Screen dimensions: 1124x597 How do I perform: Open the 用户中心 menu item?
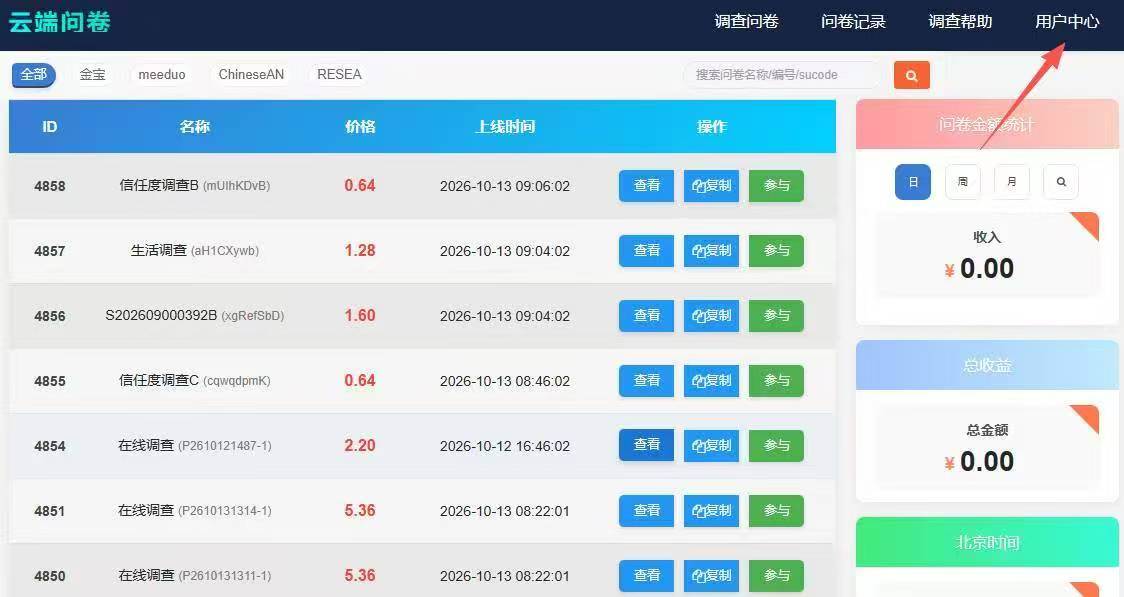[1067, 22]
